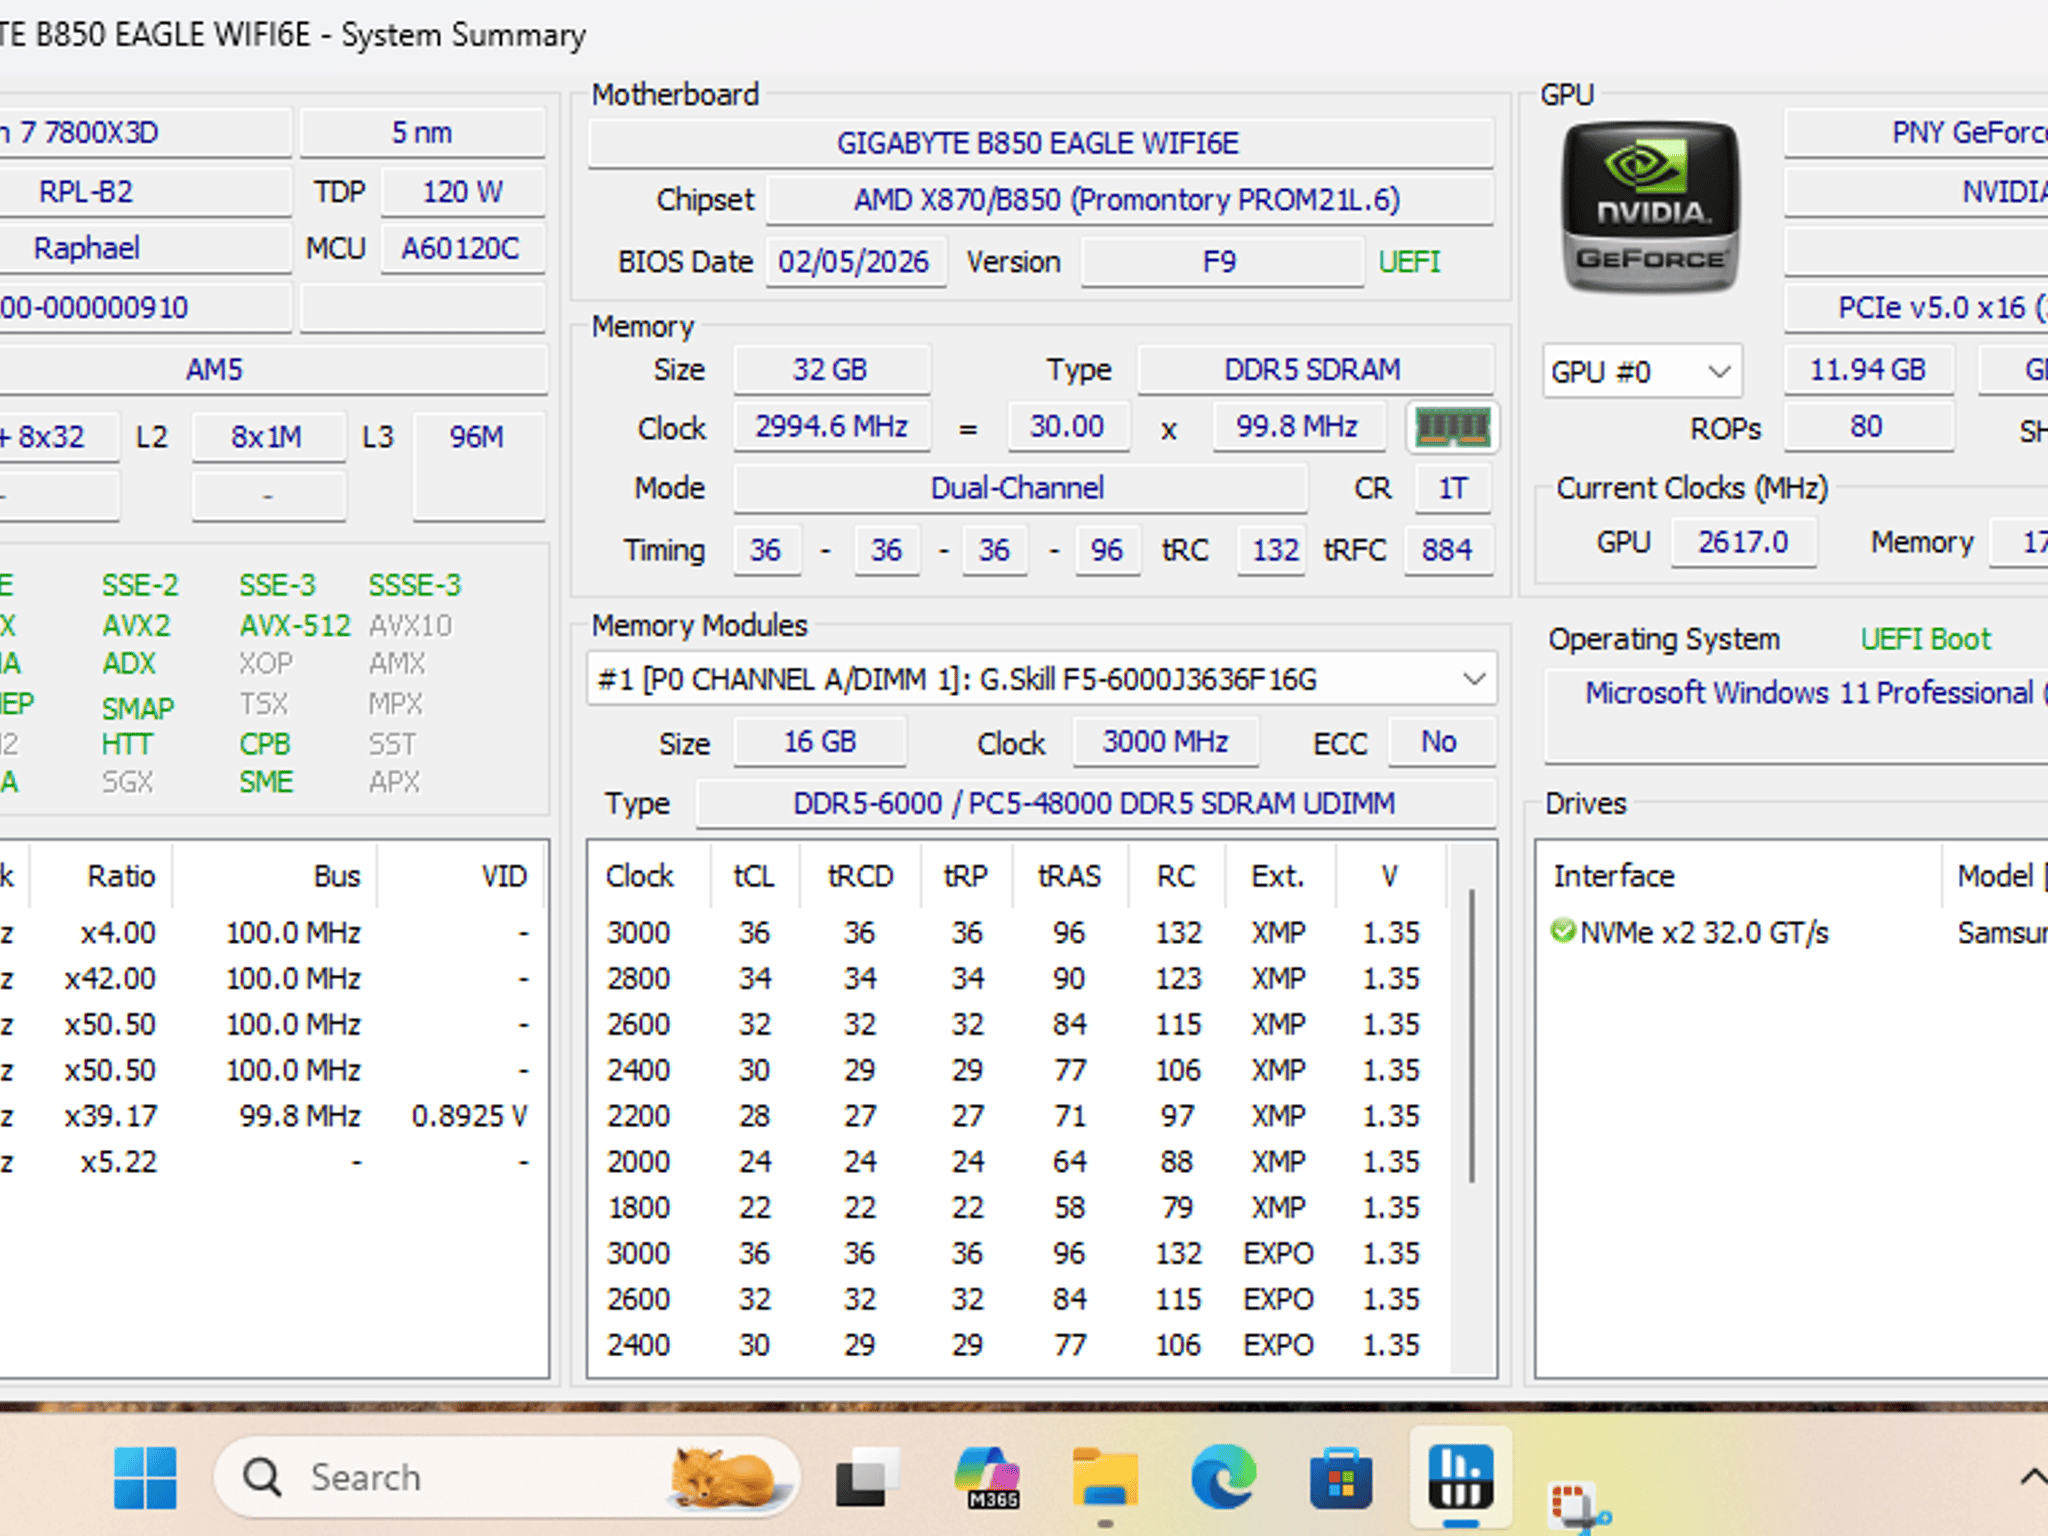Image resolution: width=2048 pixels, height=1536 pixels.
Task: Click the BIOS date 02/05/2026 field
Action: point(855,262)
